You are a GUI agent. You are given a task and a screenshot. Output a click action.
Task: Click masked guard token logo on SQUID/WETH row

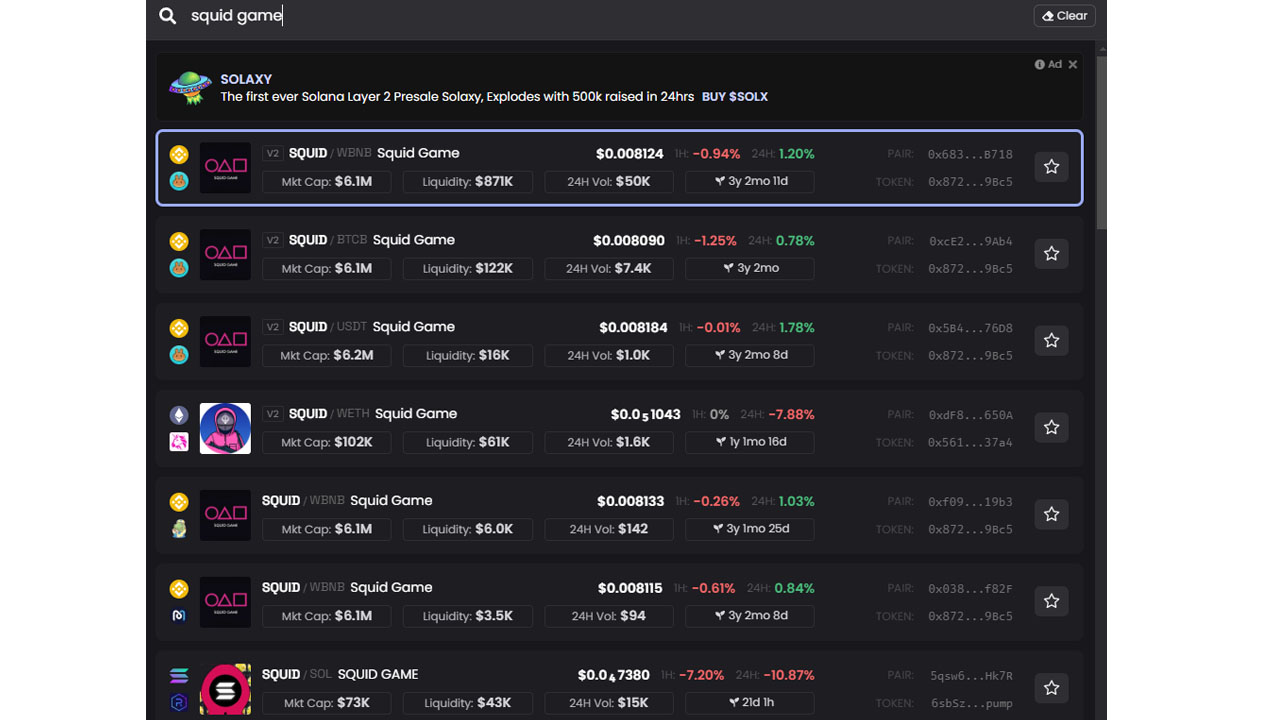coord(225,428)
